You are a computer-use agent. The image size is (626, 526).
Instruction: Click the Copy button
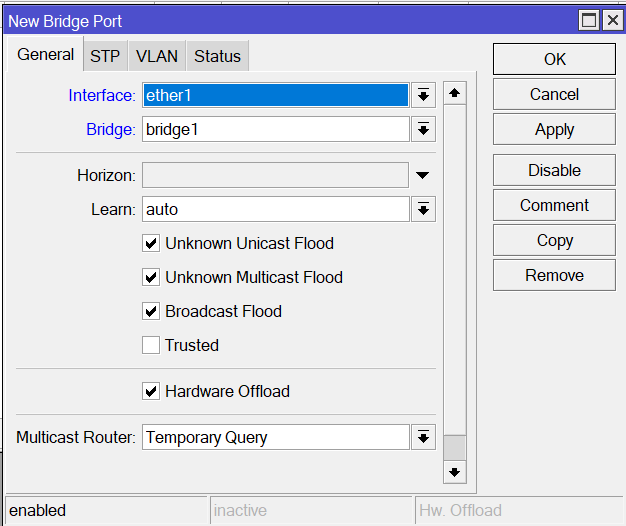[x=554, y=240]
